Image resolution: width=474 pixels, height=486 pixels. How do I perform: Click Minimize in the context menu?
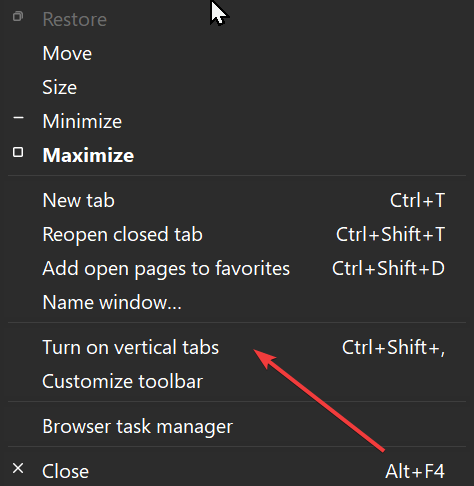tap(237, 121)
